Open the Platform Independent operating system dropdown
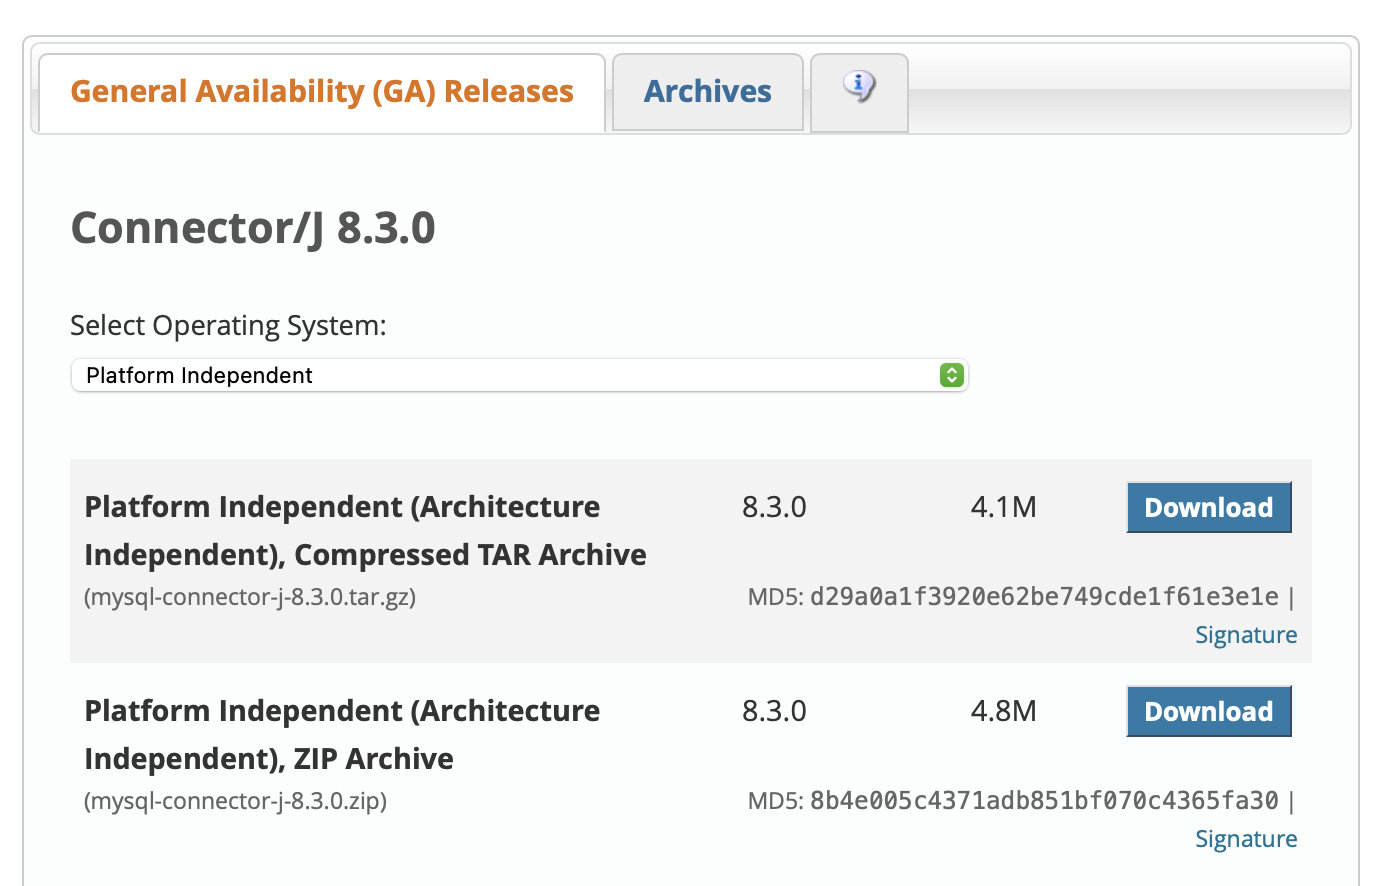Image resolution: width=1392 pixels, height=886 pixels. 519,375
